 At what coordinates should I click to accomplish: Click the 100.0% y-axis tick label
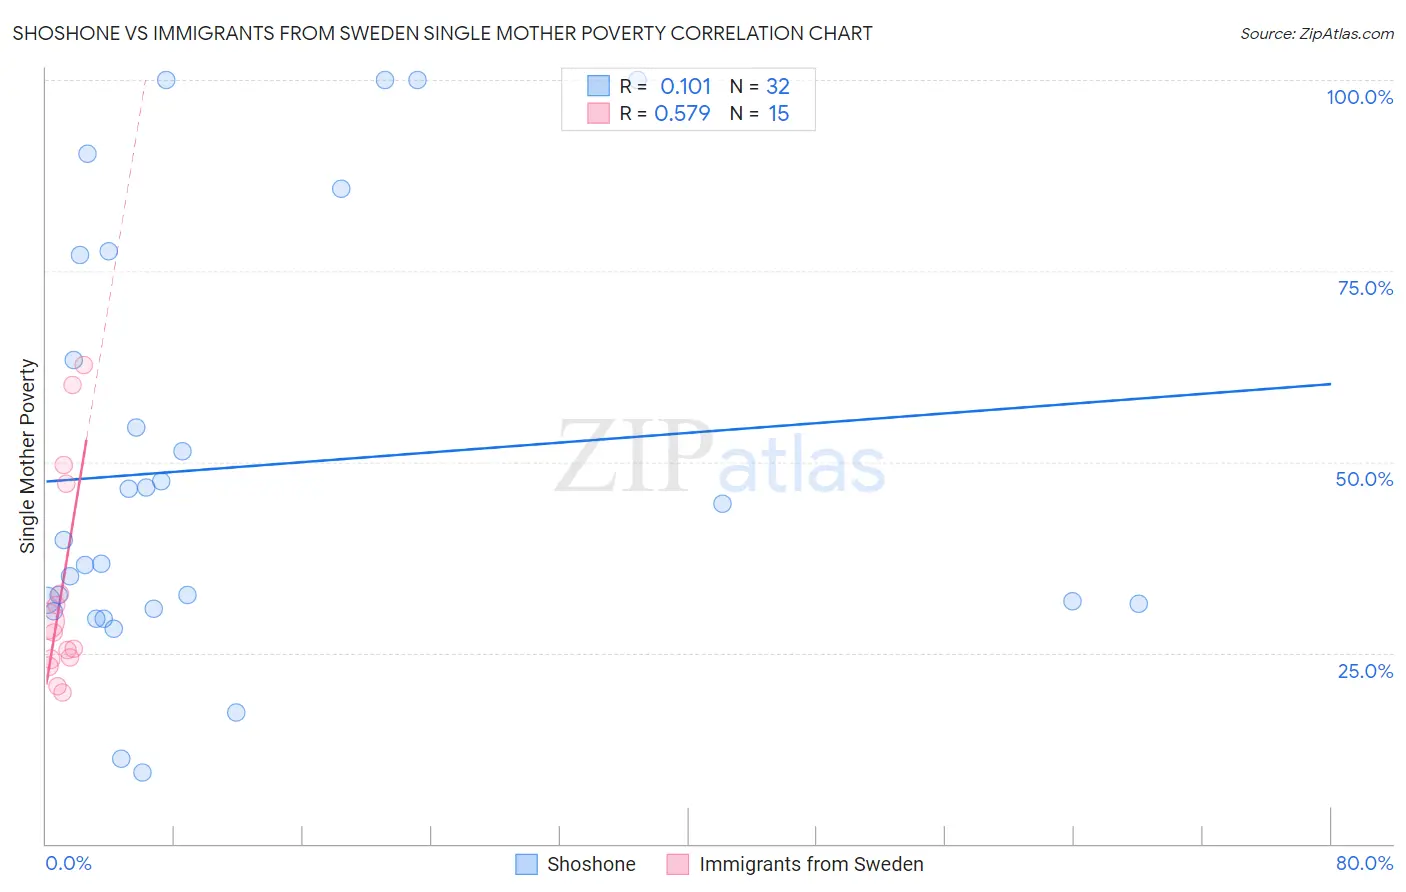[x=1359, y=97]
